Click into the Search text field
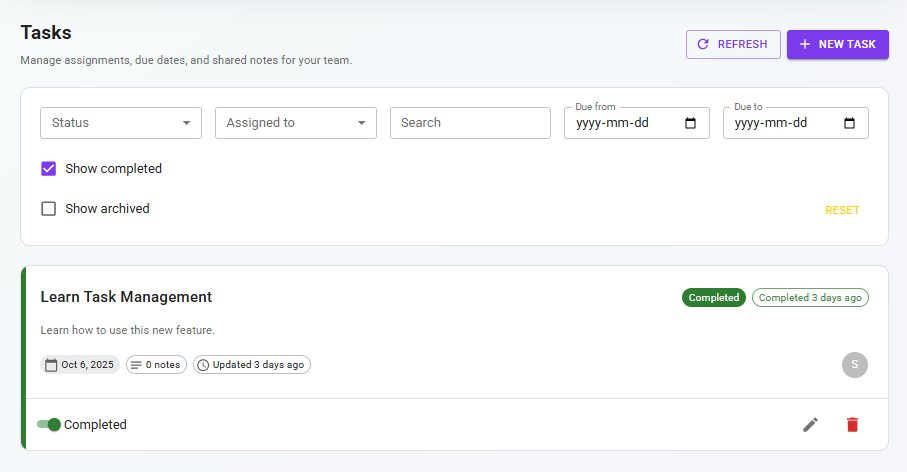907x472 pixels. tap(470, 123)
